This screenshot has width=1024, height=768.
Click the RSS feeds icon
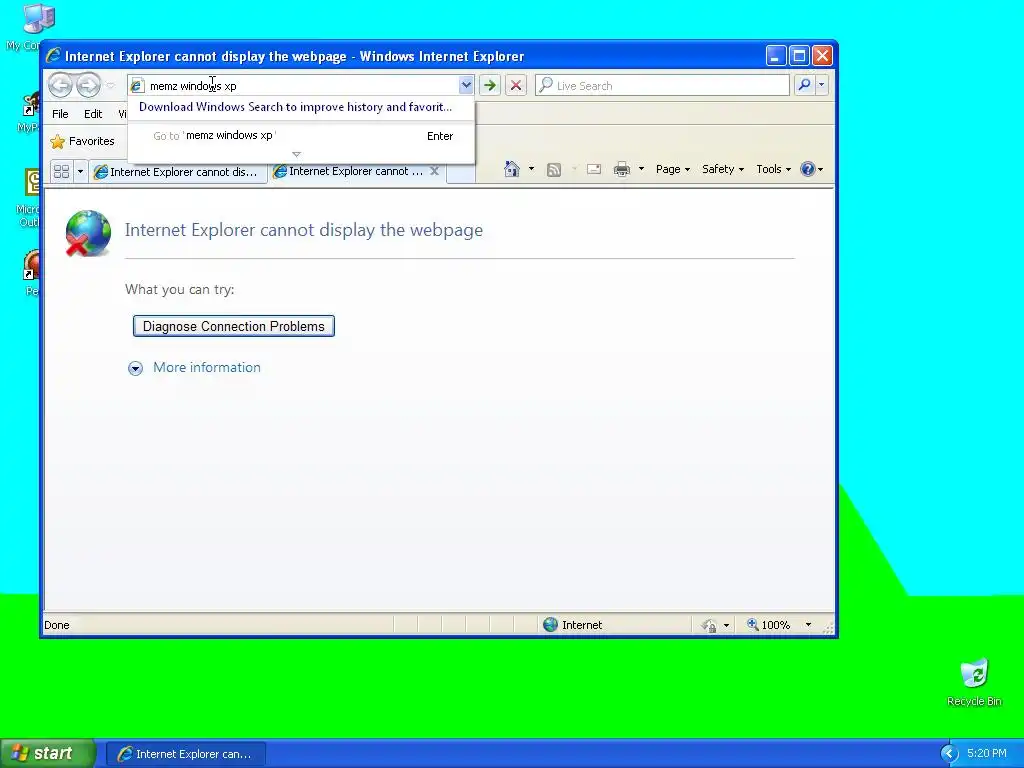[x=554, y=170]
